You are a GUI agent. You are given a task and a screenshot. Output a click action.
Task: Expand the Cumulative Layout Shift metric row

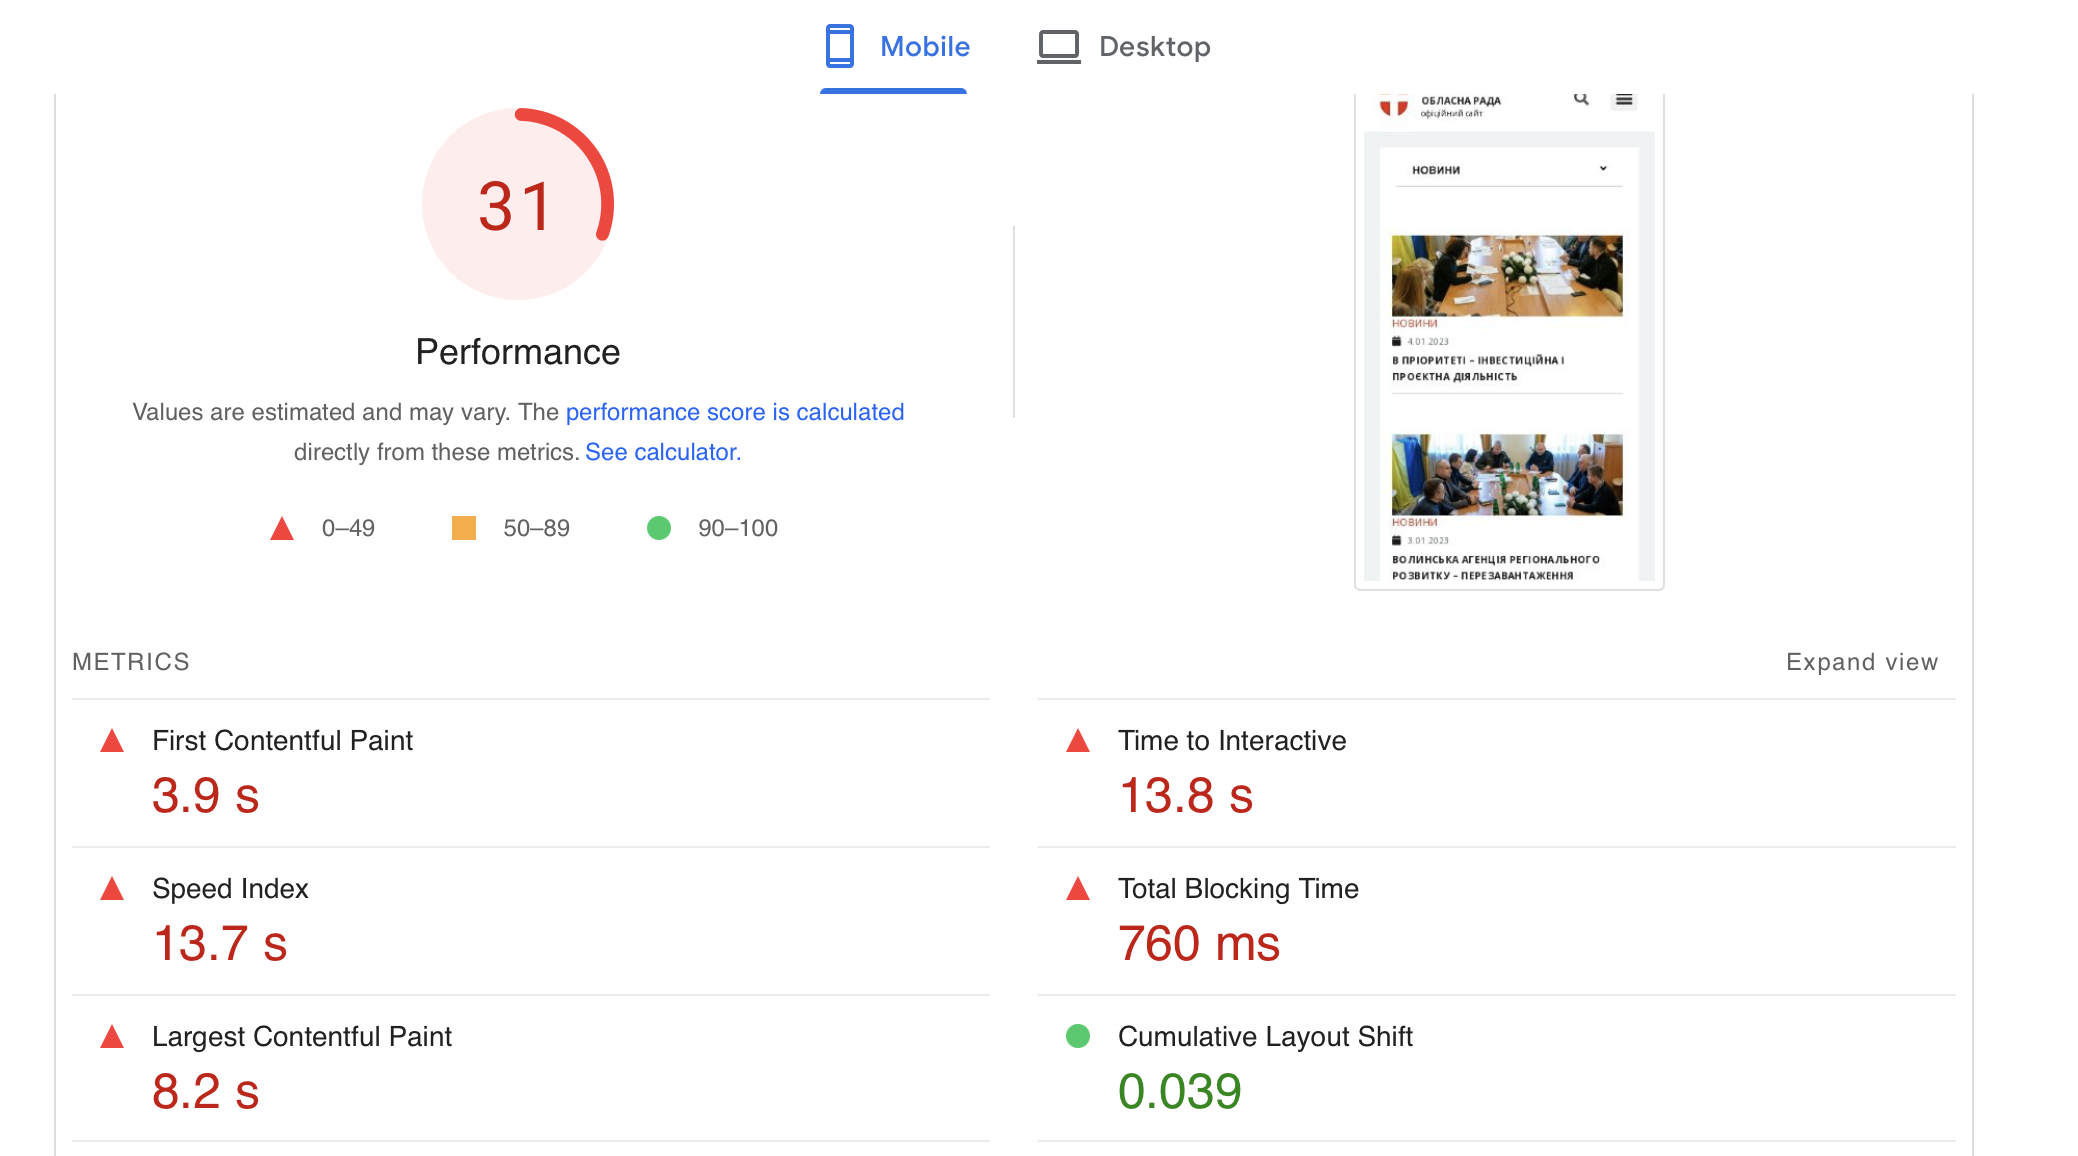point(1264,1037)
